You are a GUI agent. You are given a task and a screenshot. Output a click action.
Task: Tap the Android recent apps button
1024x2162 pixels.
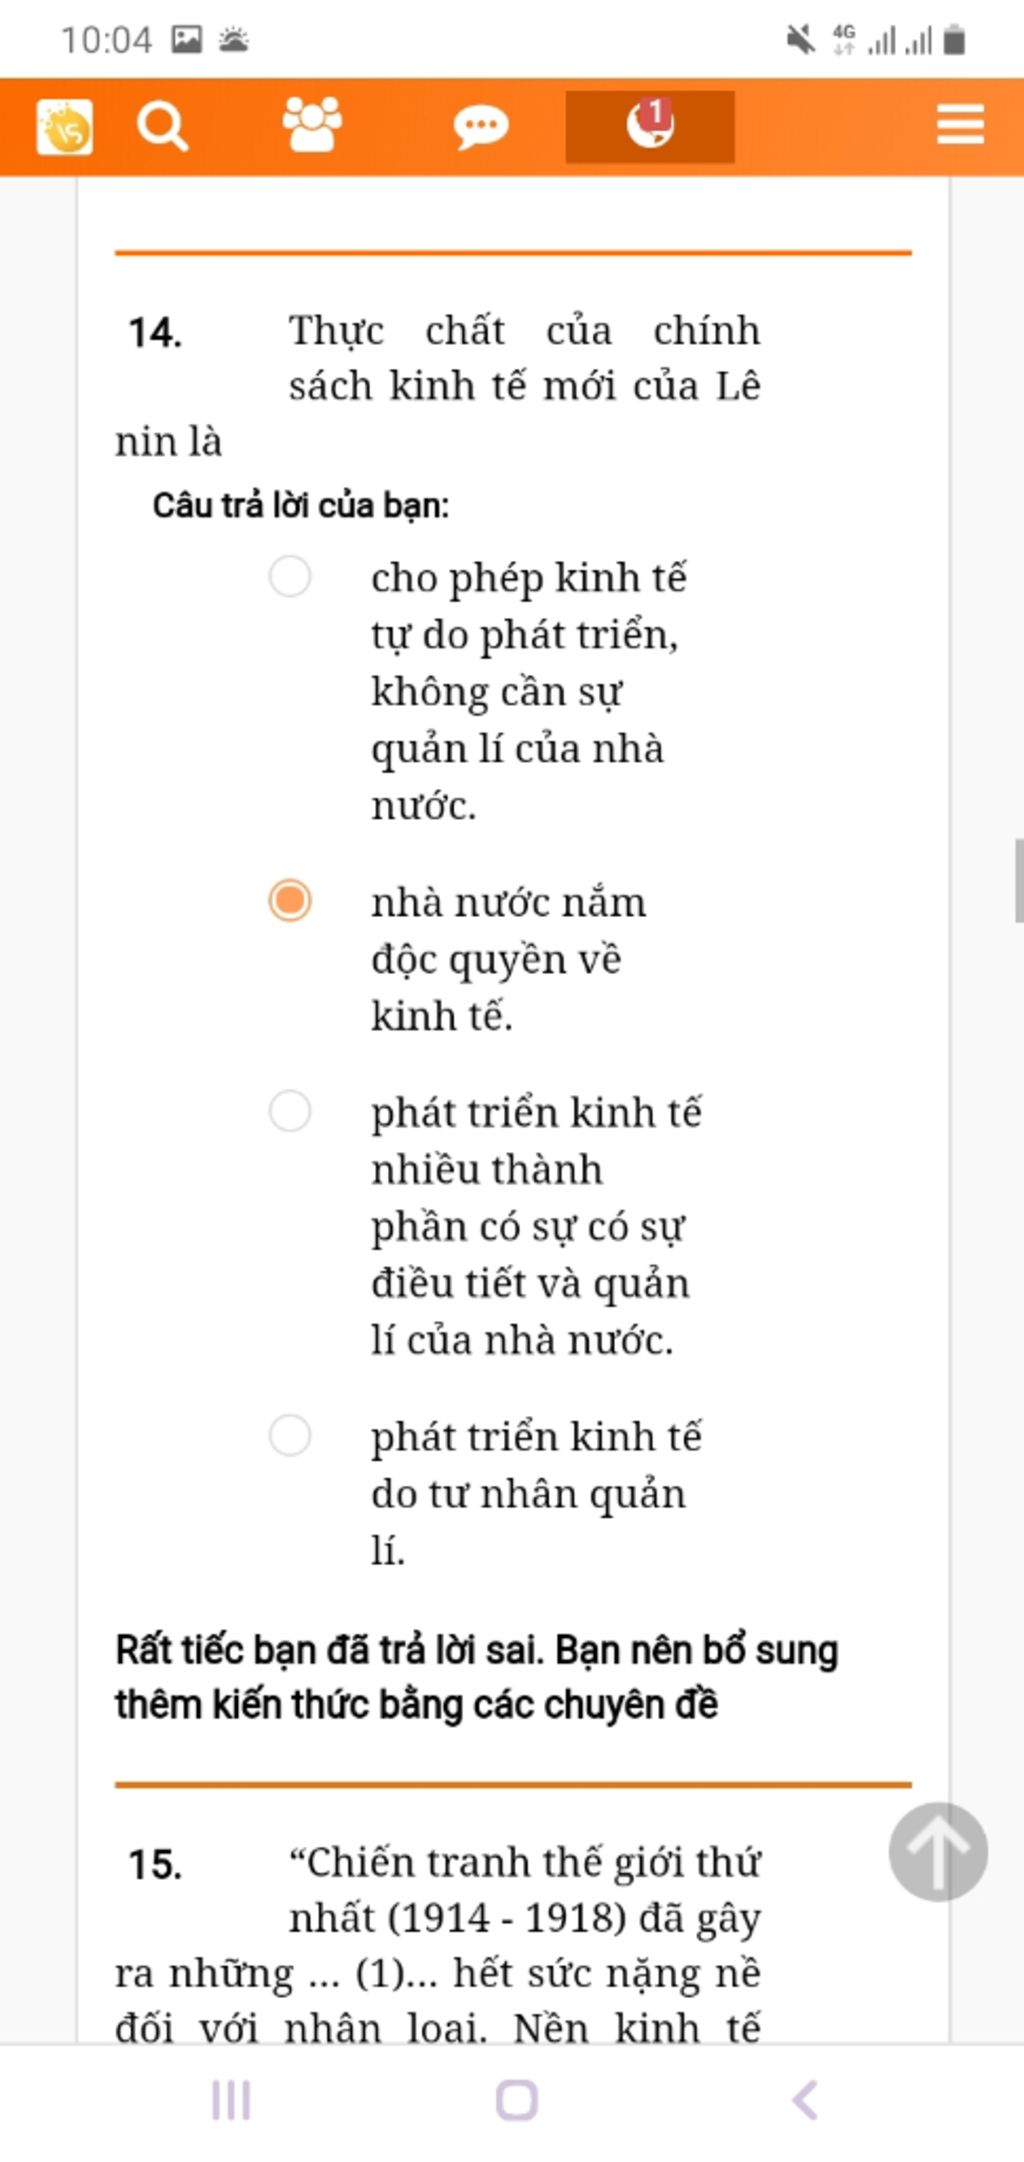coord(231,2100)
